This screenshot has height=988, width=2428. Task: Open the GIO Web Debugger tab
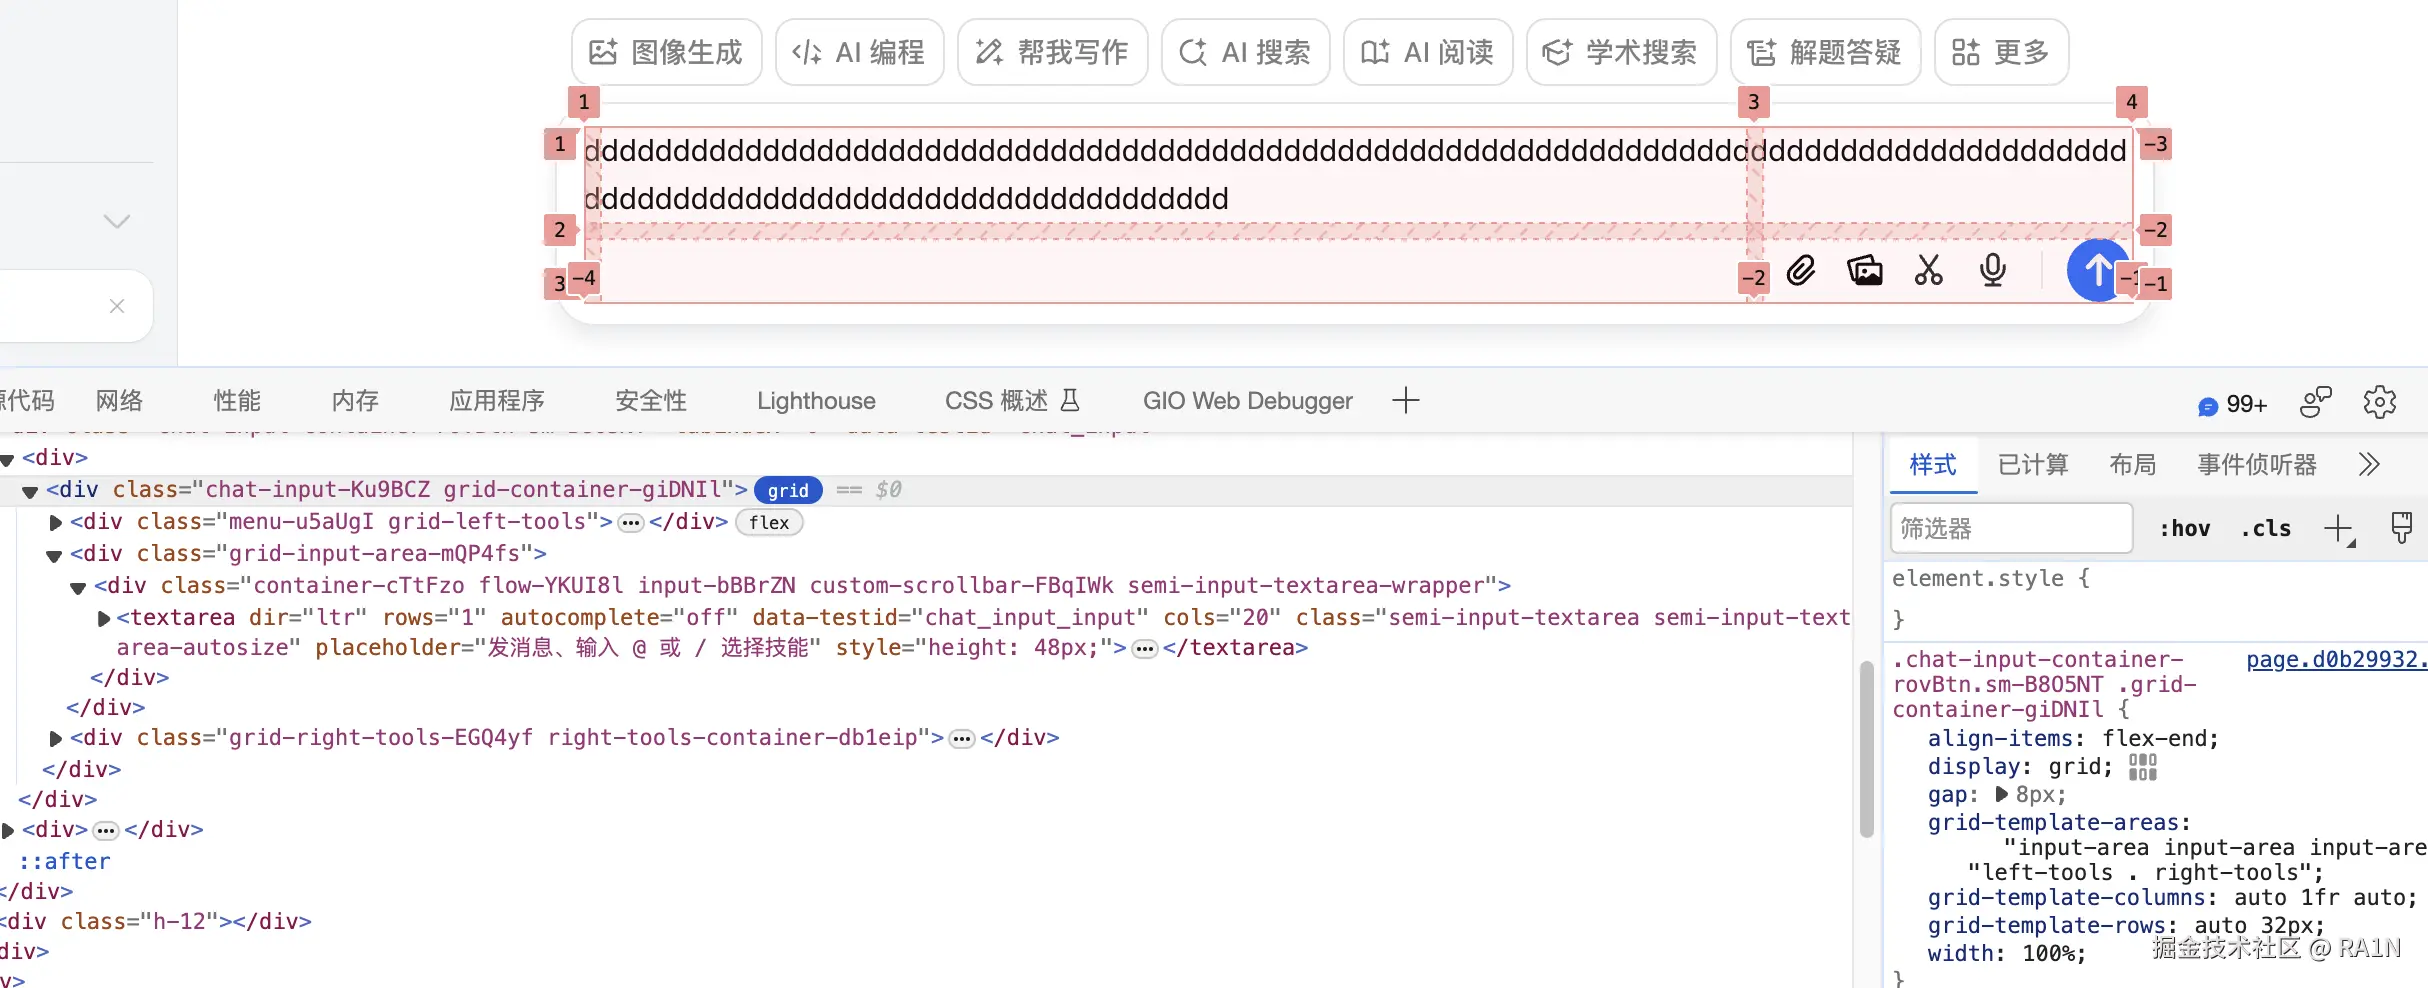click(1248, 401)
